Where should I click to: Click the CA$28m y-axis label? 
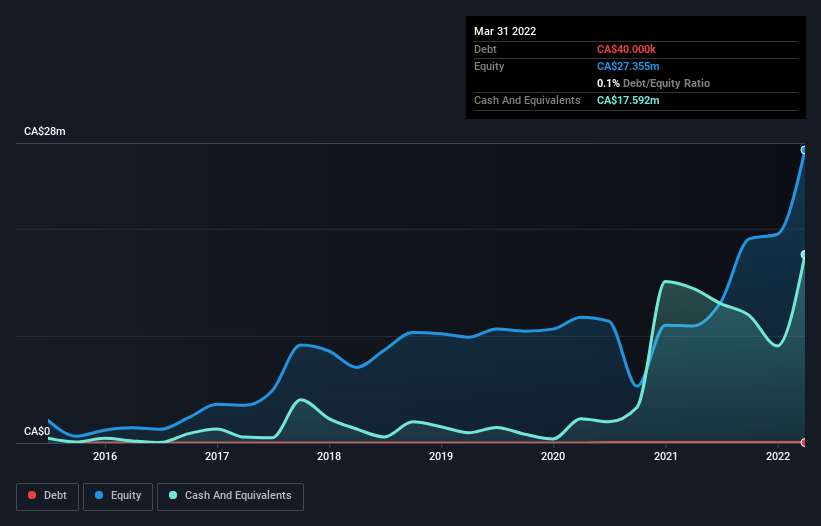45,131
